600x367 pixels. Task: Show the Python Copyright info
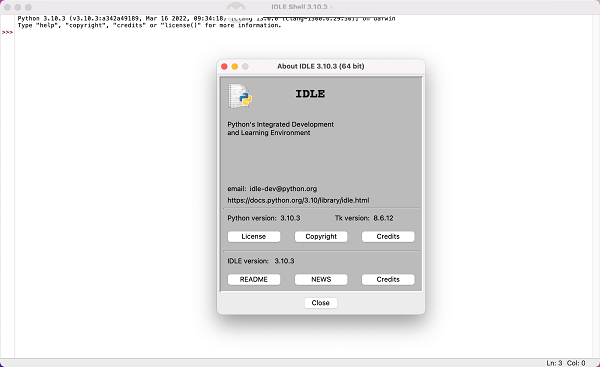pos(321,237)
